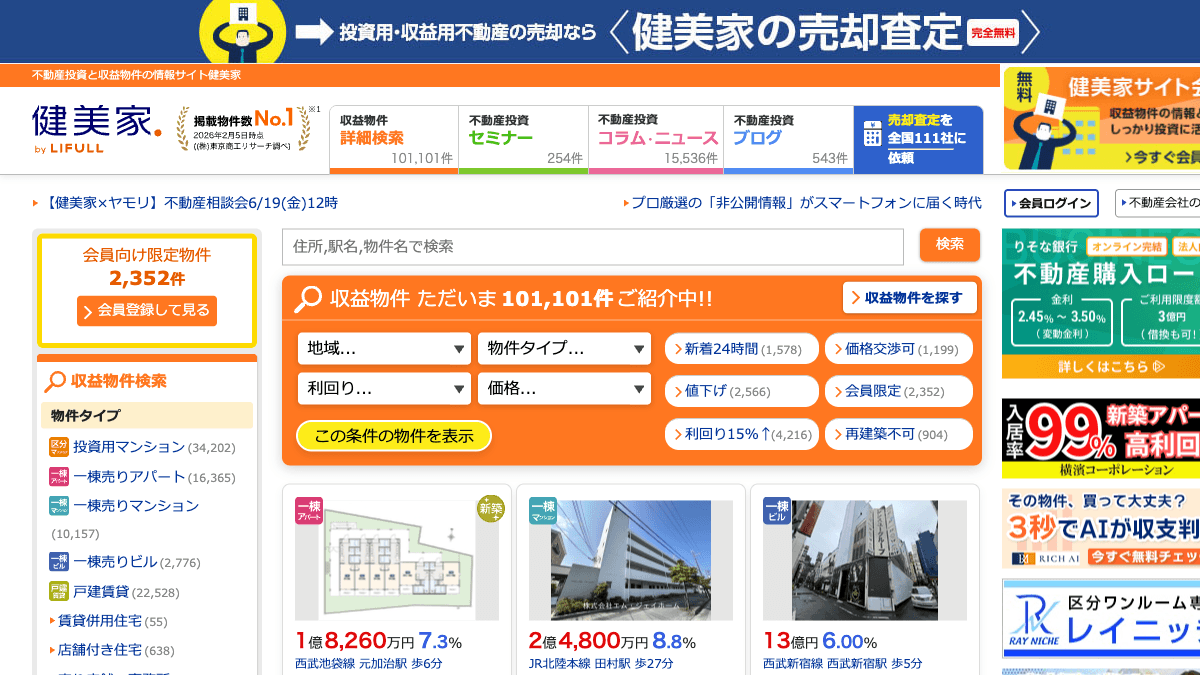The image size is (1200, 675).
Task: Click the arrow icon in top banner
Action: [314, 32]
